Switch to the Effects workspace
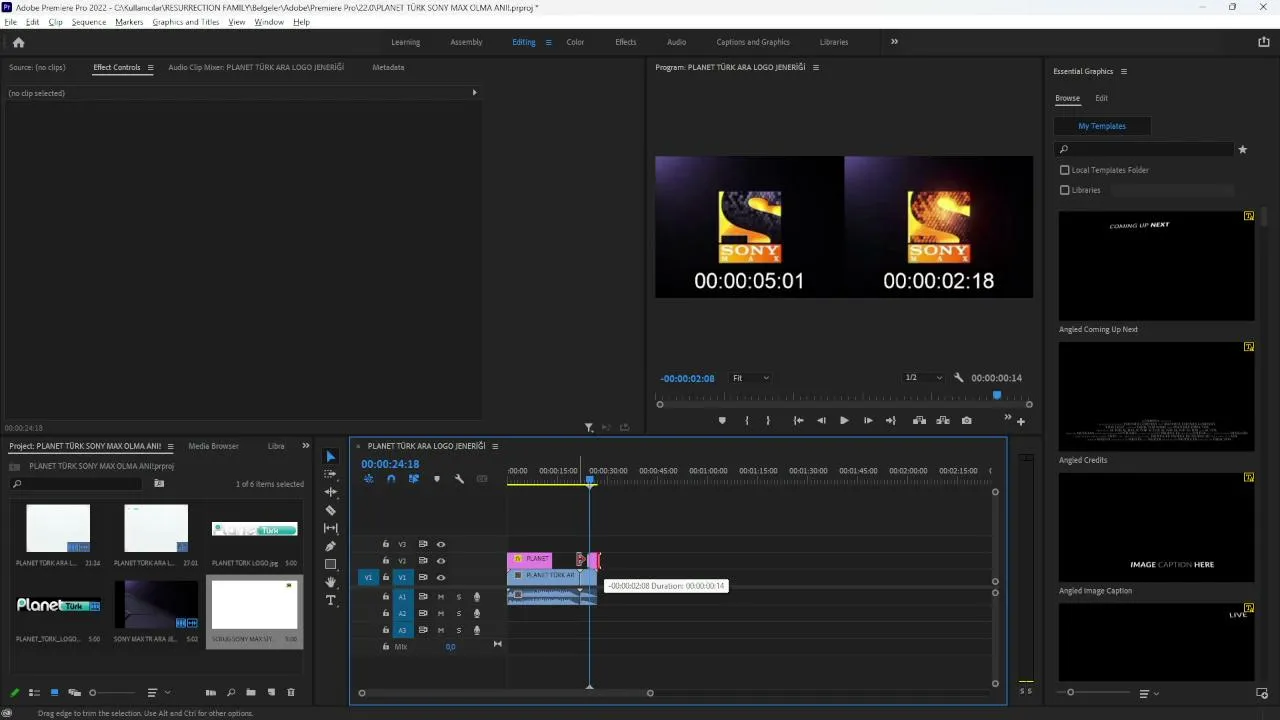This screenshot has height=720, width=1280. [x=626, y=42]
